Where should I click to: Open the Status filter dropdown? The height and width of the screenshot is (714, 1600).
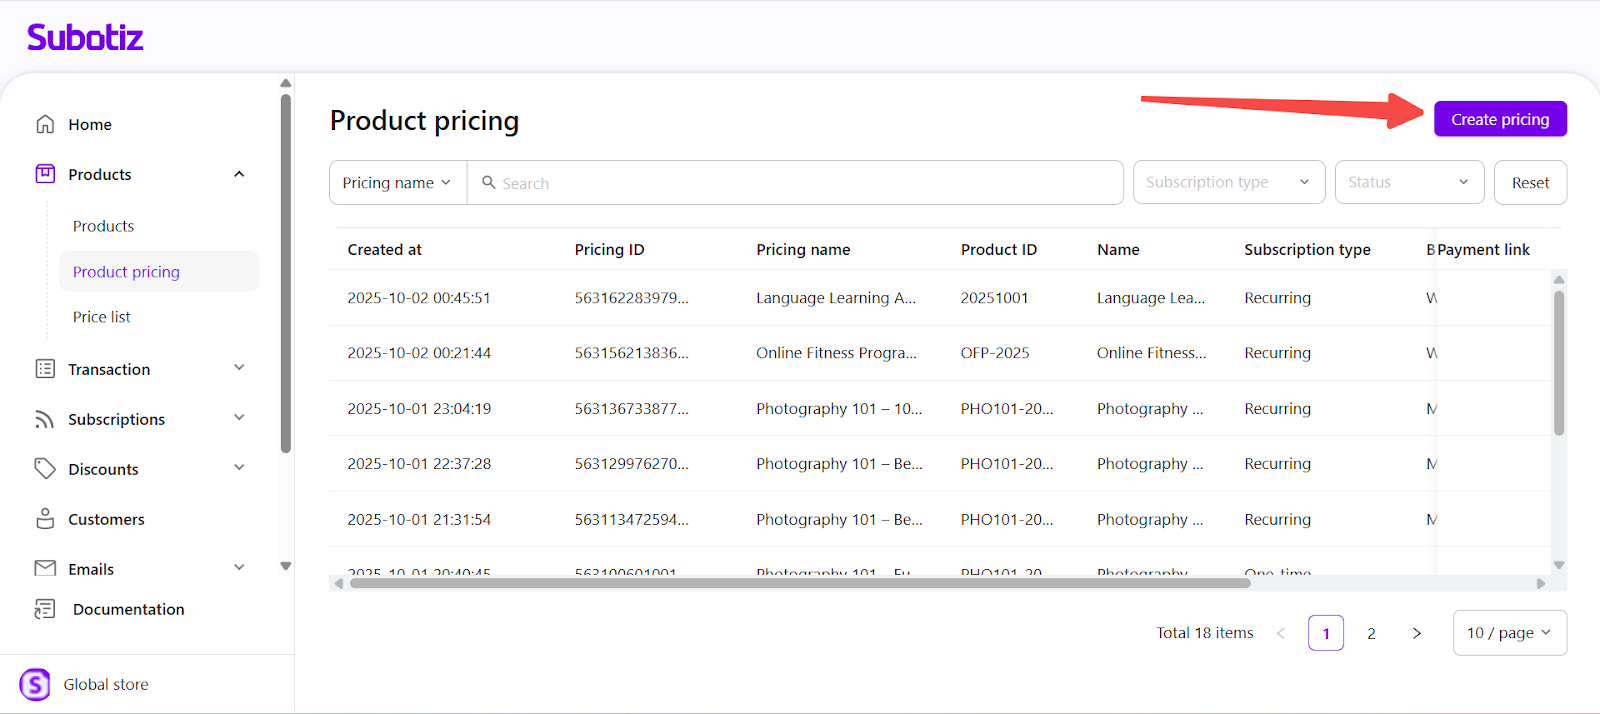[1408, 182]
